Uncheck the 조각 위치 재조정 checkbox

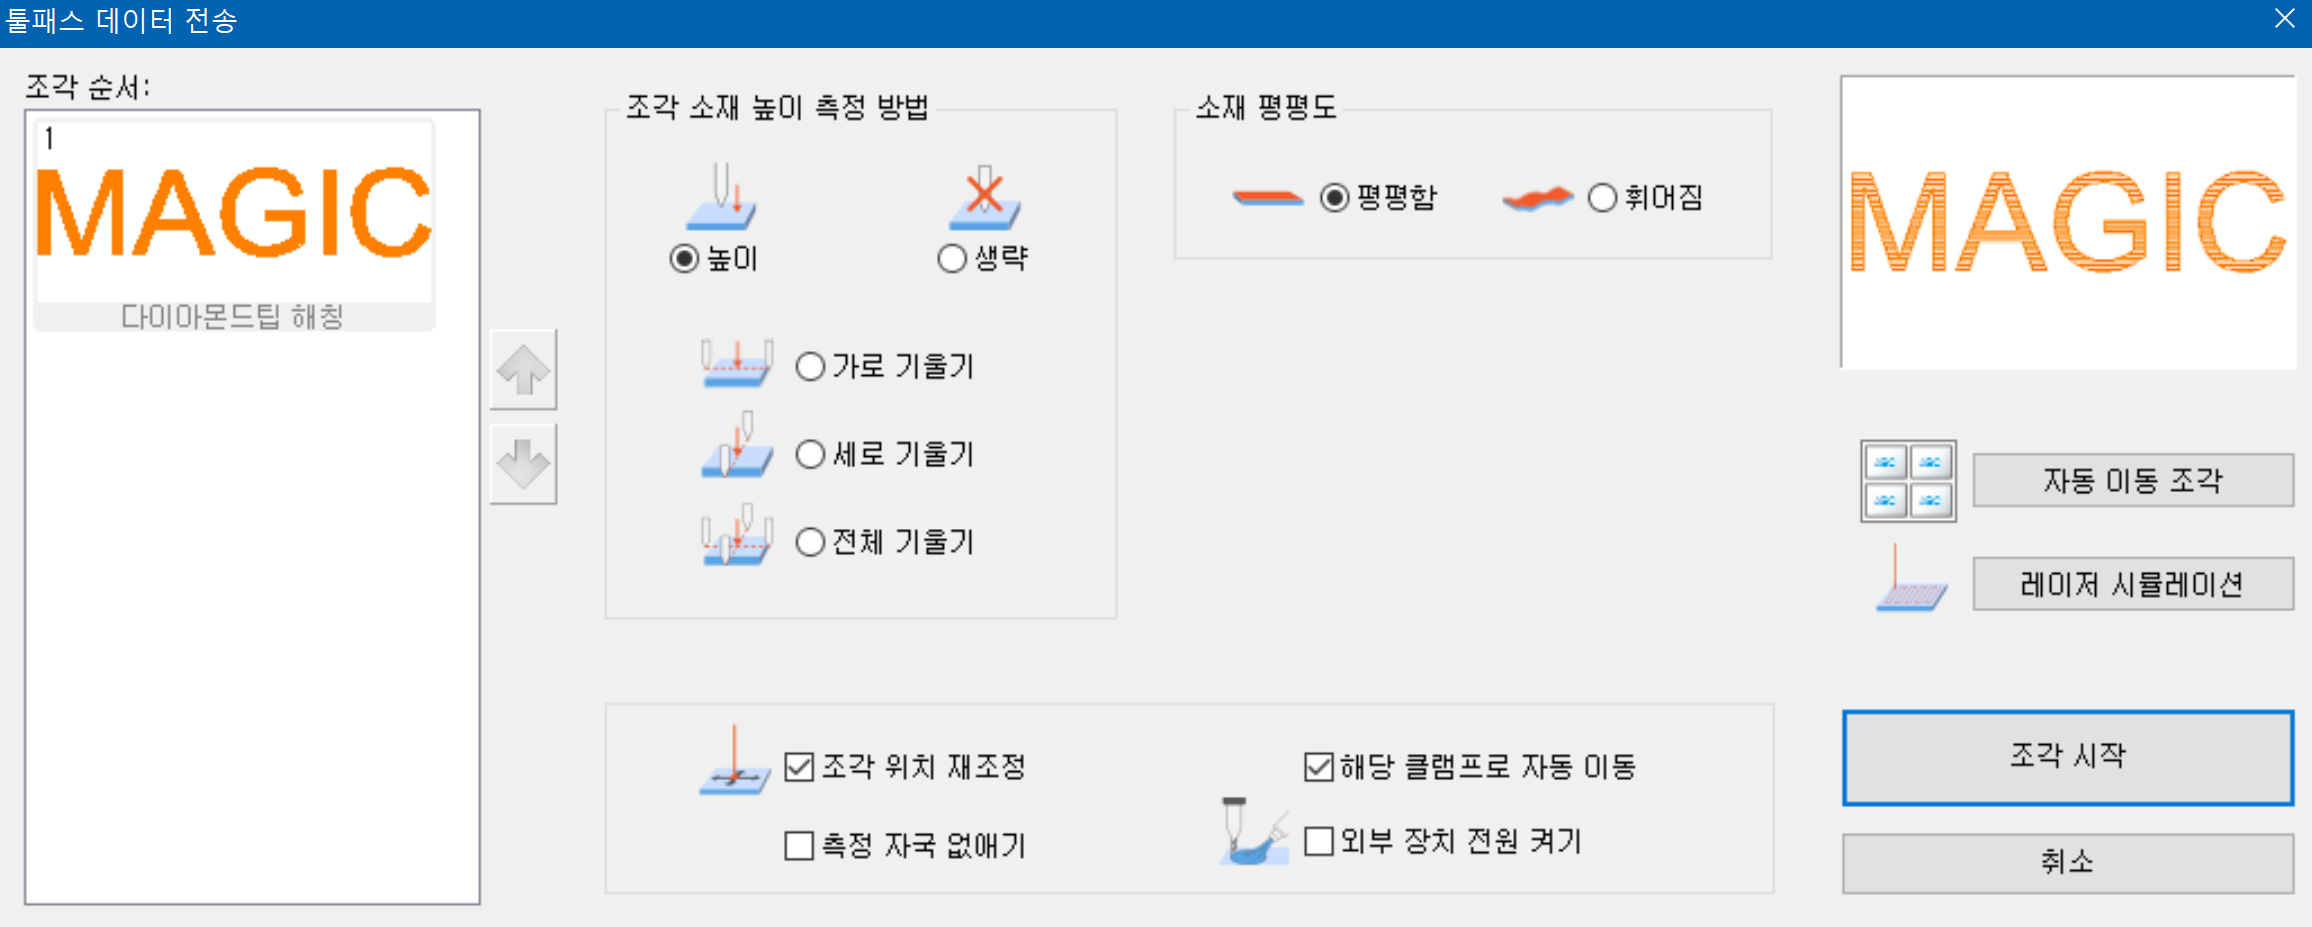click(799, 767)
